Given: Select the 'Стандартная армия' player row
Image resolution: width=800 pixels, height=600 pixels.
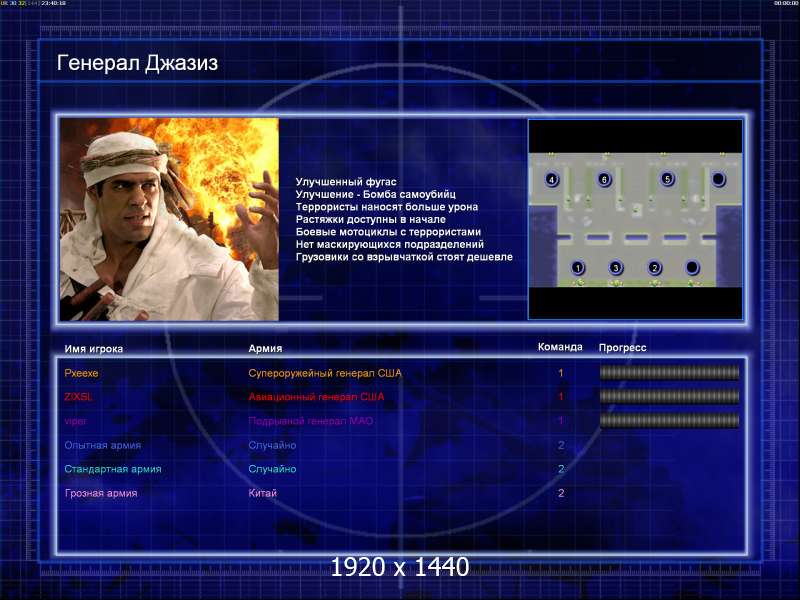Looking at the screenshot, I should click(113, 469).
